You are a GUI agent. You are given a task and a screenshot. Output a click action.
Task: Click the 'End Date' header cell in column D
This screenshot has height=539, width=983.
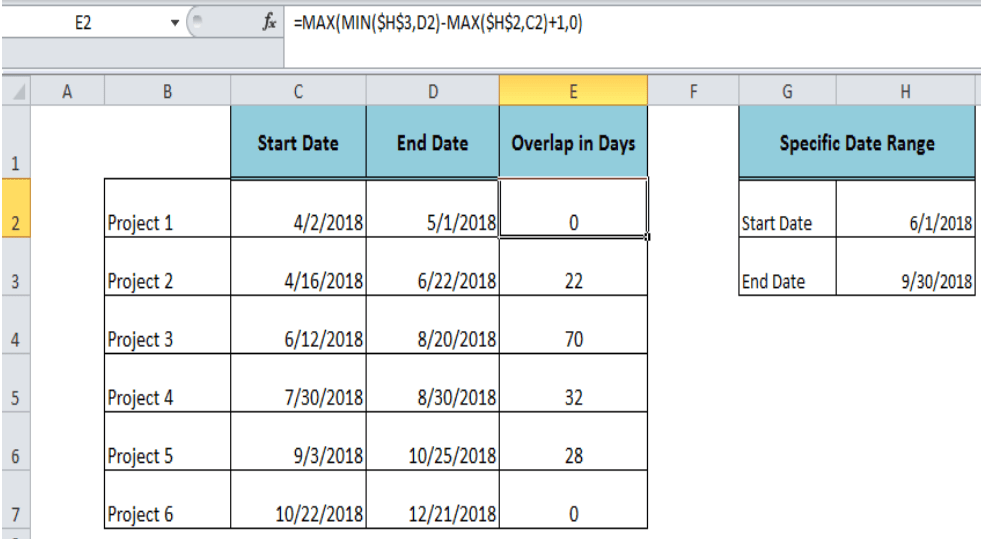[433, 142]
